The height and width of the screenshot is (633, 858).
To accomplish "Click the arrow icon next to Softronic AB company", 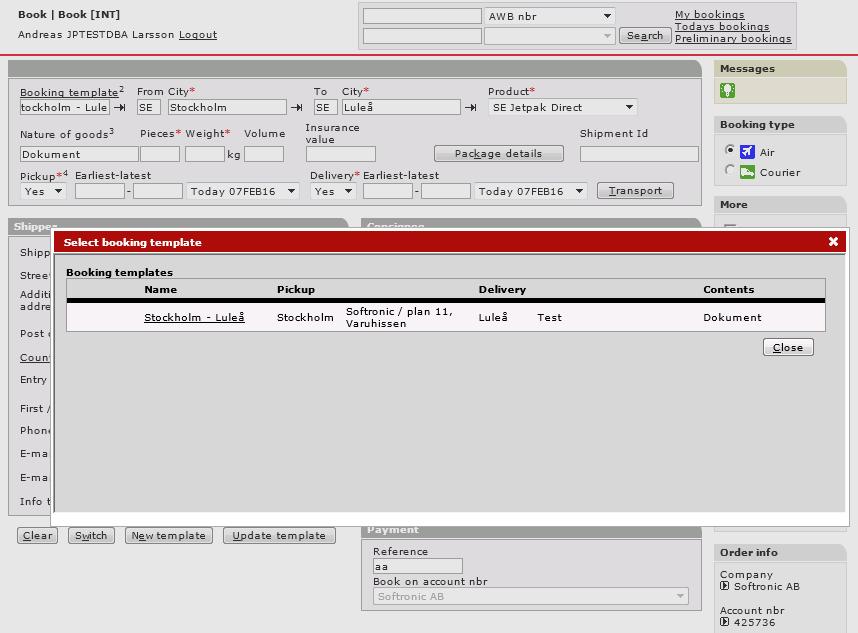I will click(x=724, y=586).
